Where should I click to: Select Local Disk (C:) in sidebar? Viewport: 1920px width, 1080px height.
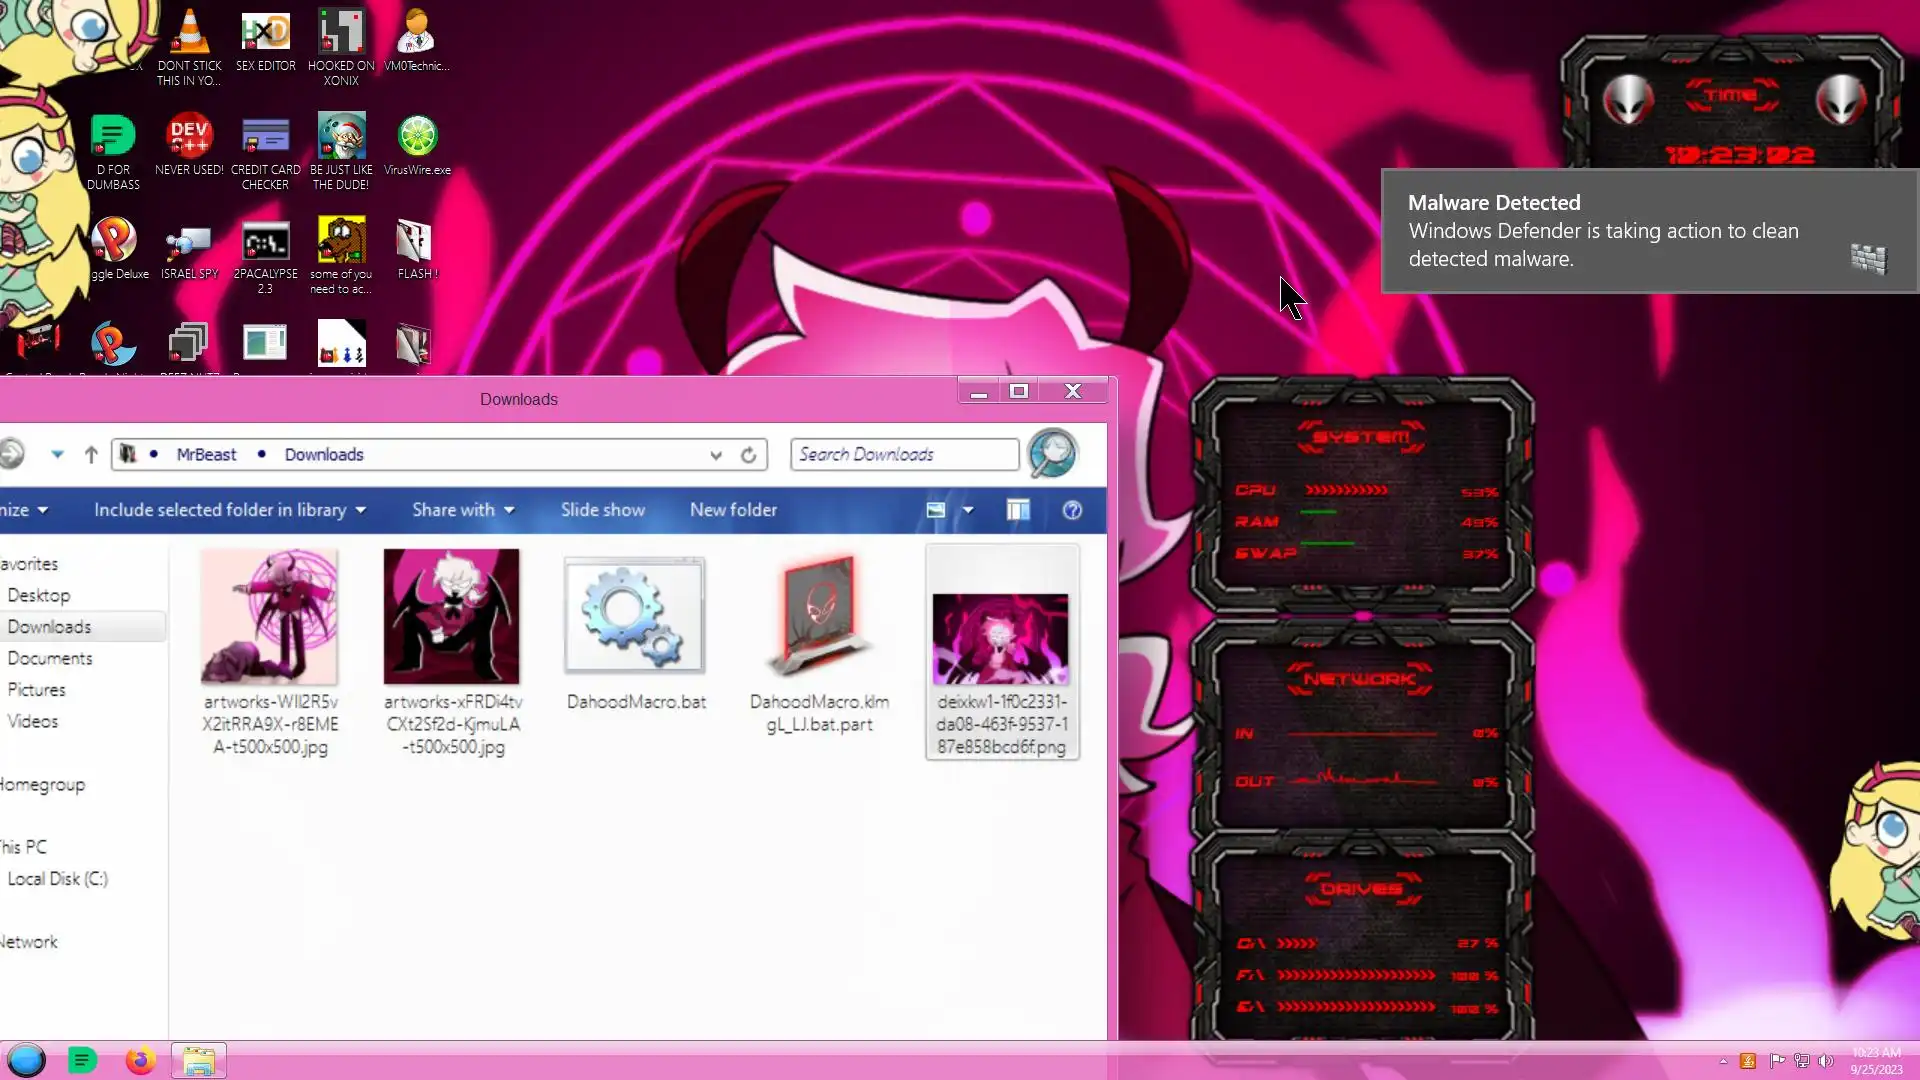(x=57, y=879)
